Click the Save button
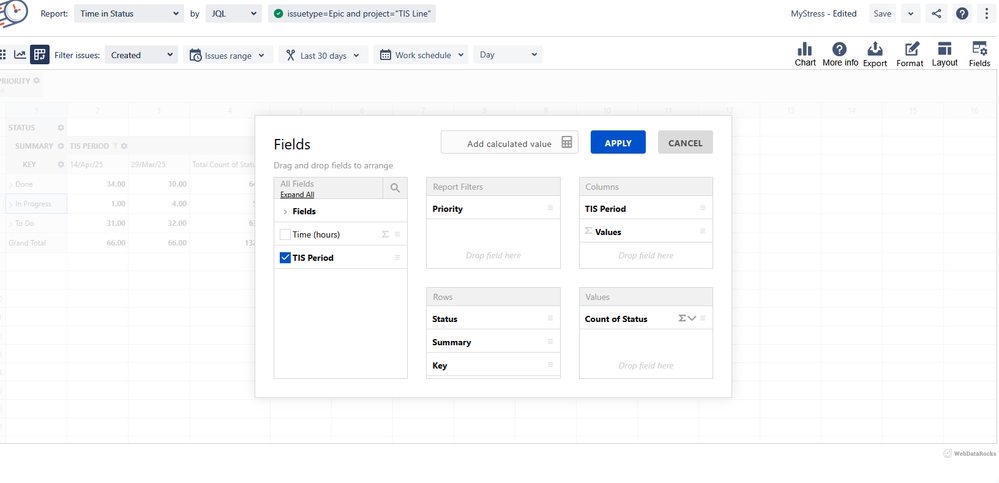The image size is (999, 483). (882, 13)
